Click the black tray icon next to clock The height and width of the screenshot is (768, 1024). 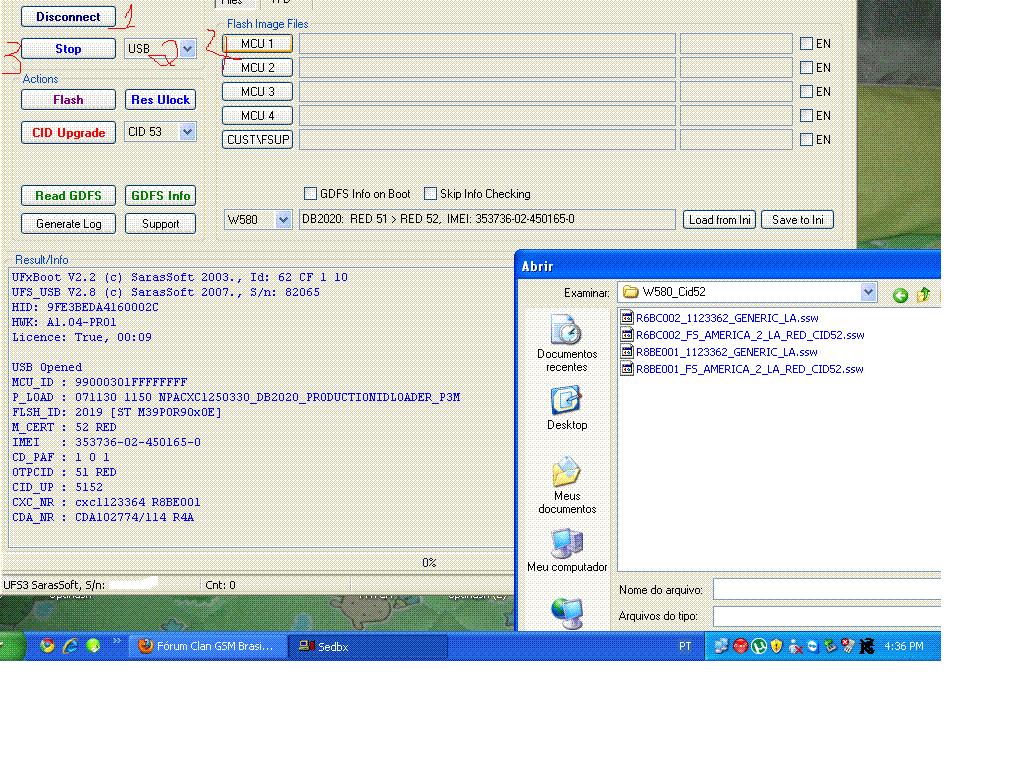click(867, 647)
